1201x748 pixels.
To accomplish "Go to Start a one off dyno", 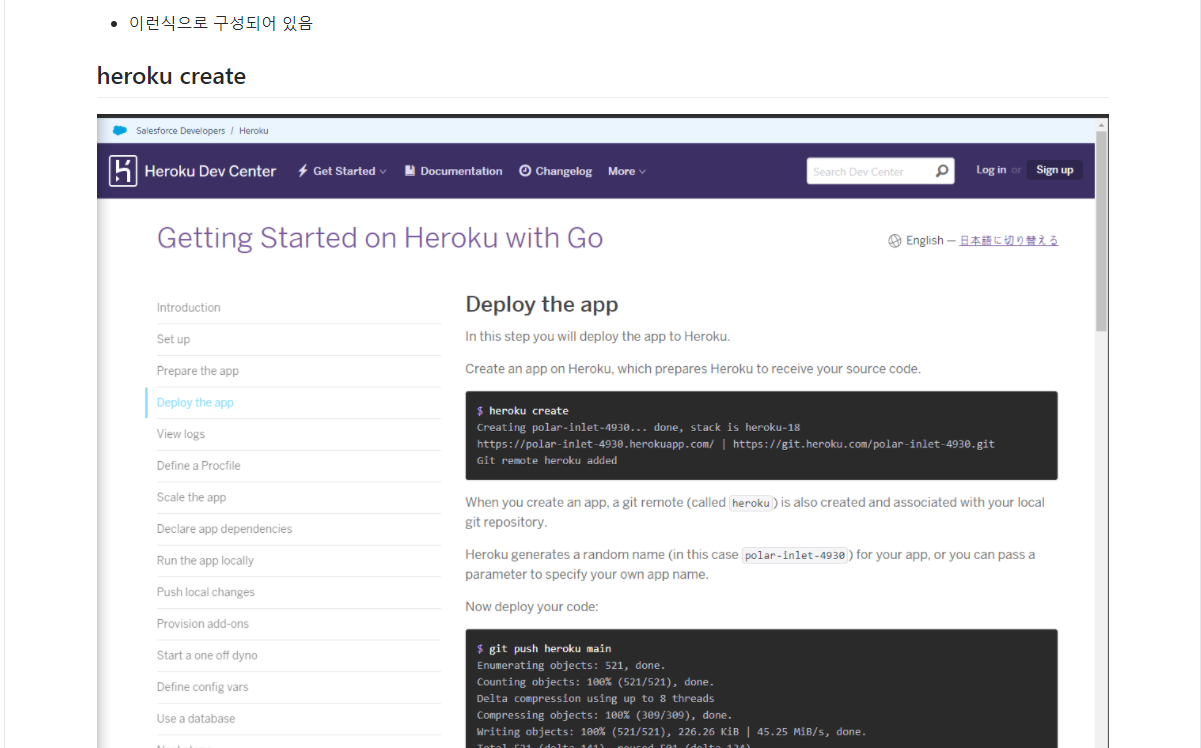I will pos(207,656).
